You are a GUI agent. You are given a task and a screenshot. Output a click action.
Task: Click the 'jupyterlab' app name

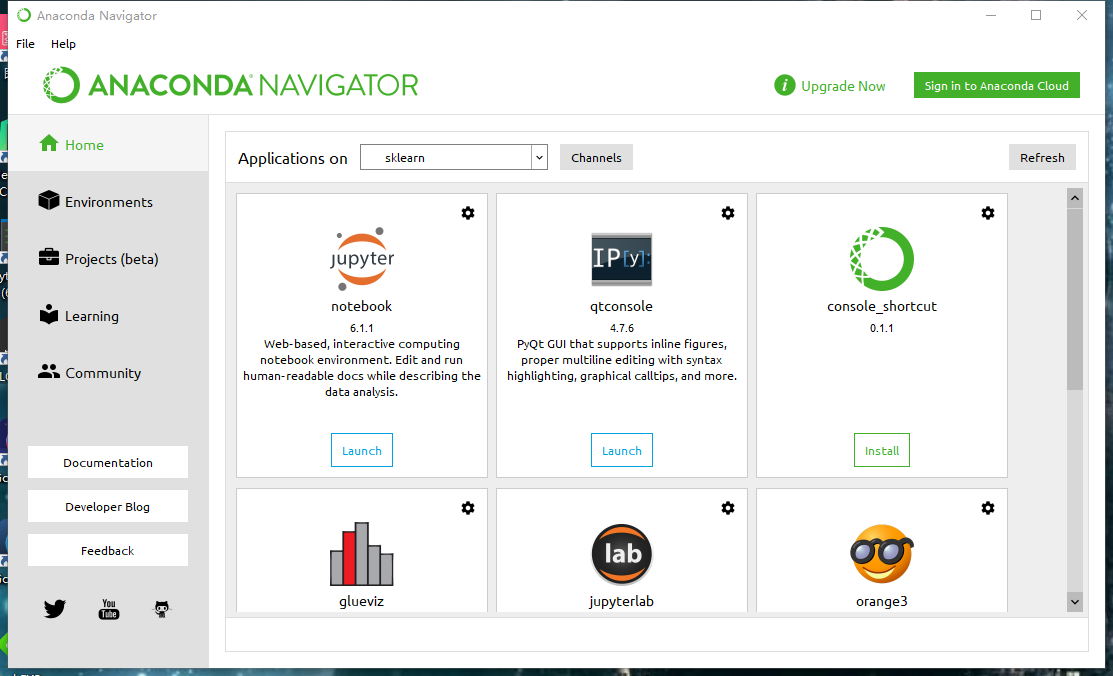pyautogui.click(x=622, y=601)
